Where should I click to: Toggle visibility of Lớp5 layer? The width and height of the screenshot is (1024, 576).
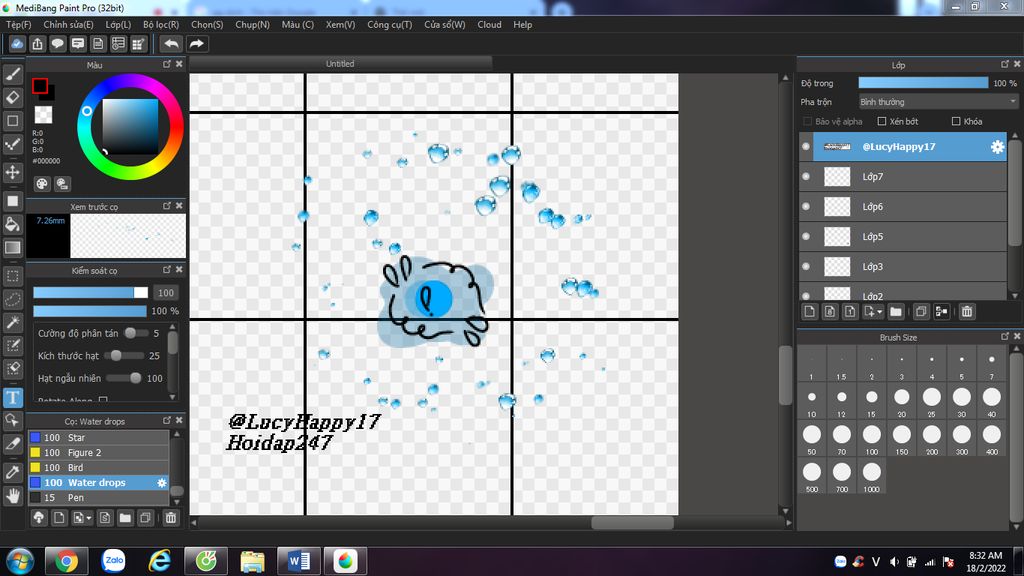[806, 236]
